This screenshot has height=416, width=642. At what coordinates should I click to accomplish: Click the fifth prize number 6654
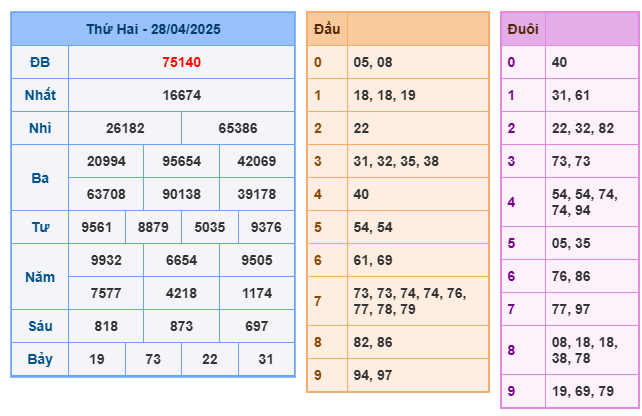pos(181,260)
